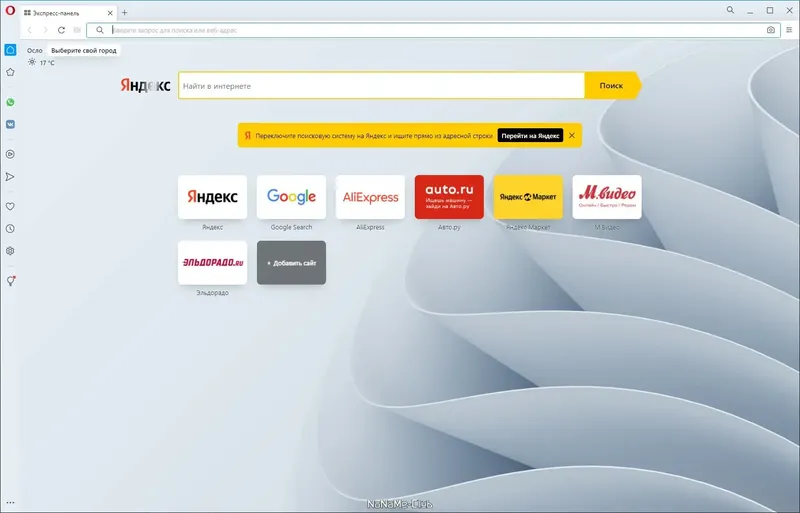Screen dimensions: 800x513
Task: Dismiss the yellow Yandex banner
Action: pos(572,136)
